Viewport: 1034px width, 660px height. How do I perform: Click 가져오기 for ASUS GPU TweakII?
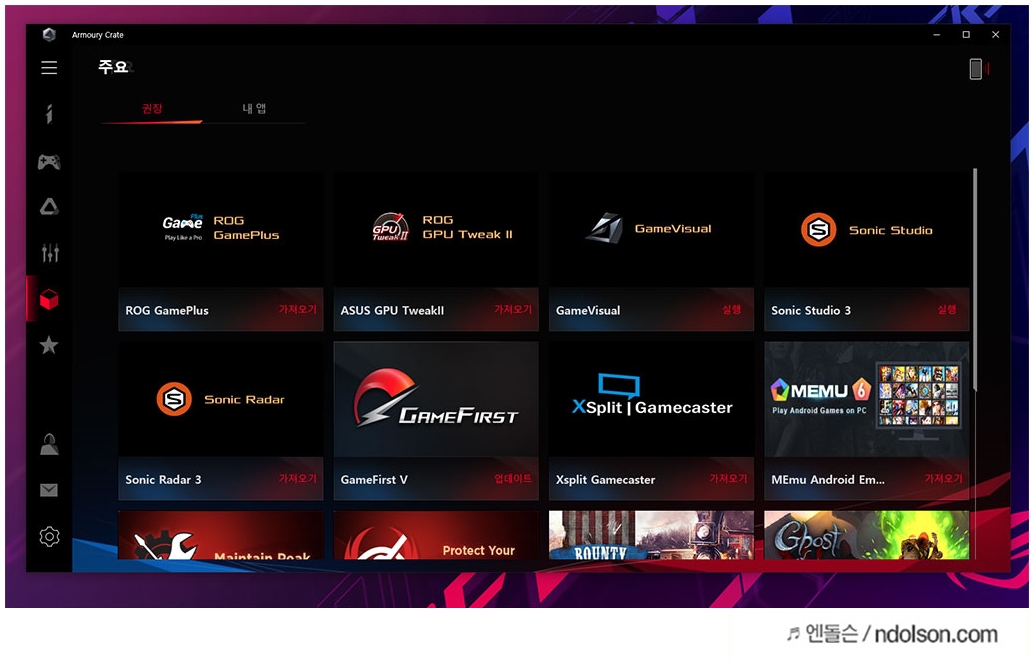pos(512,309)
